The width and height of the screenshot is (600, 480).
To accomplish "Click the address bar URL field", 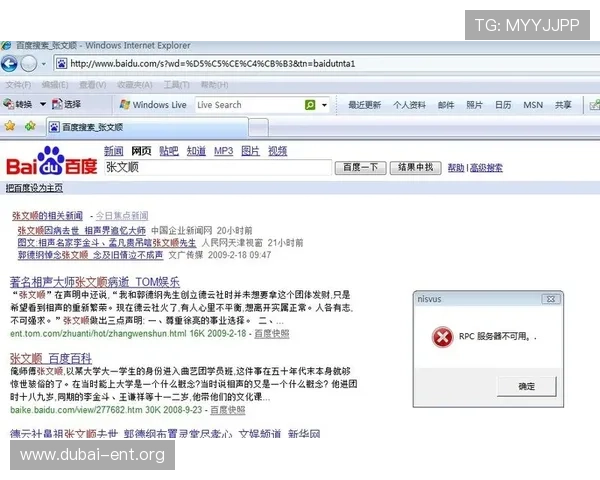I will pos(327,63).
